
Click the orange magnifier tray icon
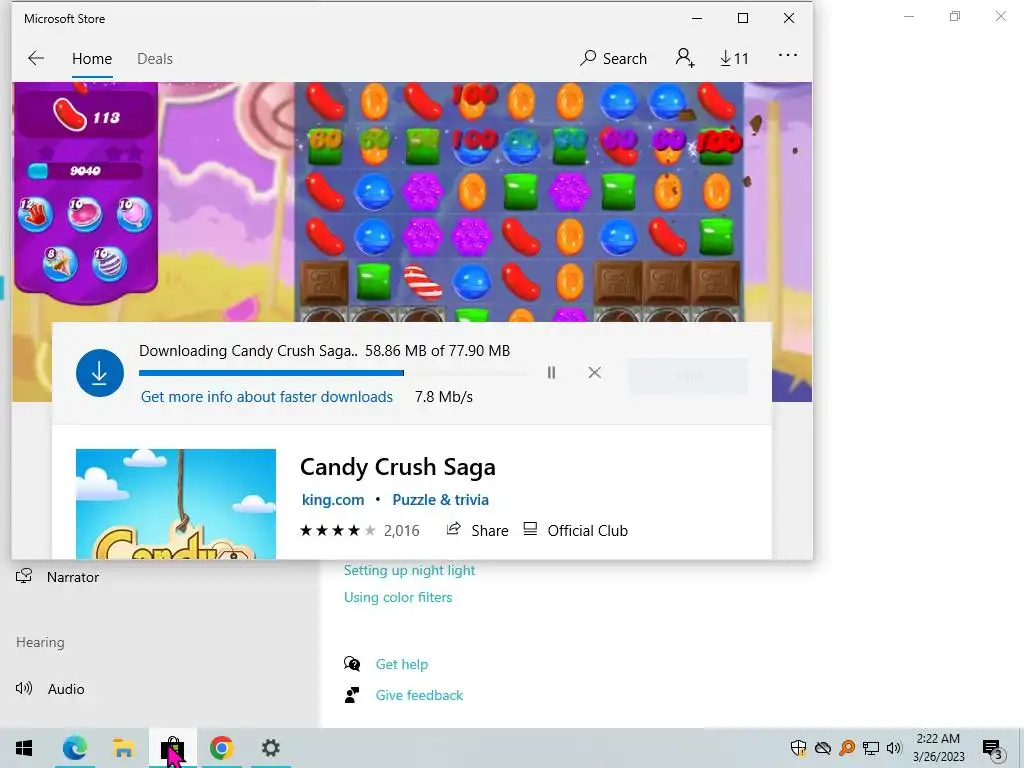tap(847, 748)
